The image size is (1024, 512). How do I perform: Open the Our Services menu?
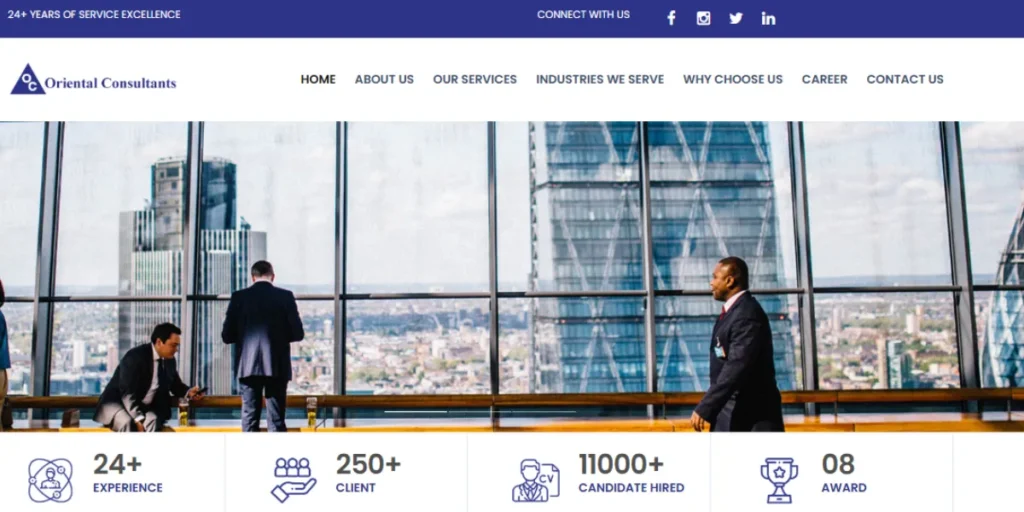point(475,80)
